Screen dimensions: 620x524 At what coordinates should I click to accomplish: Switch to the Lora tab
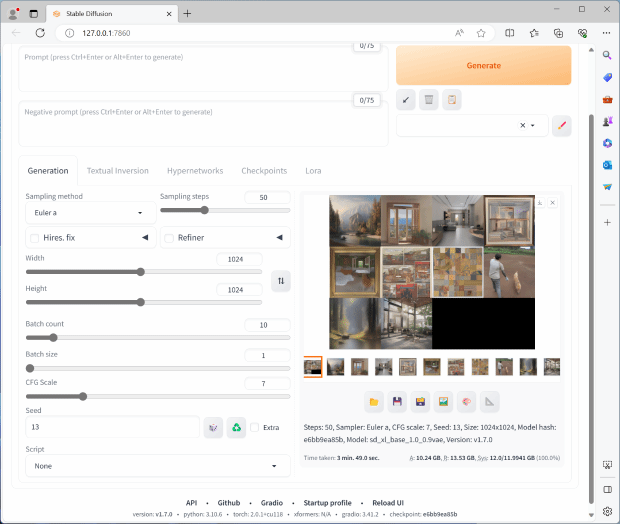[x=313, y=171]
